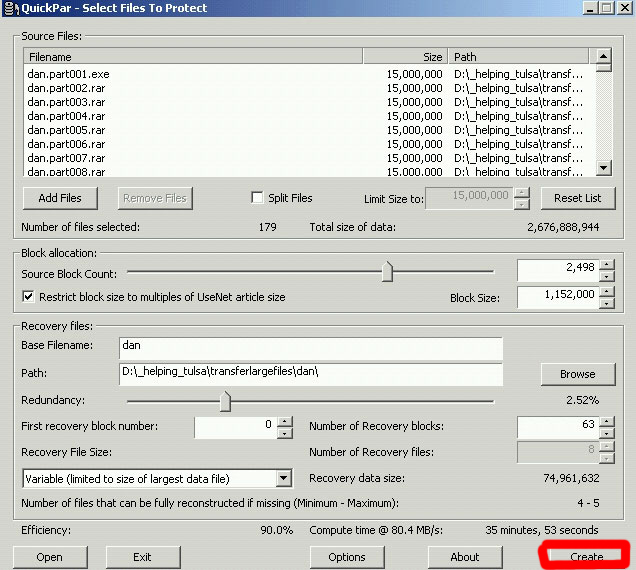Click the file list scroll up arrow

click(x=604, y=56)
